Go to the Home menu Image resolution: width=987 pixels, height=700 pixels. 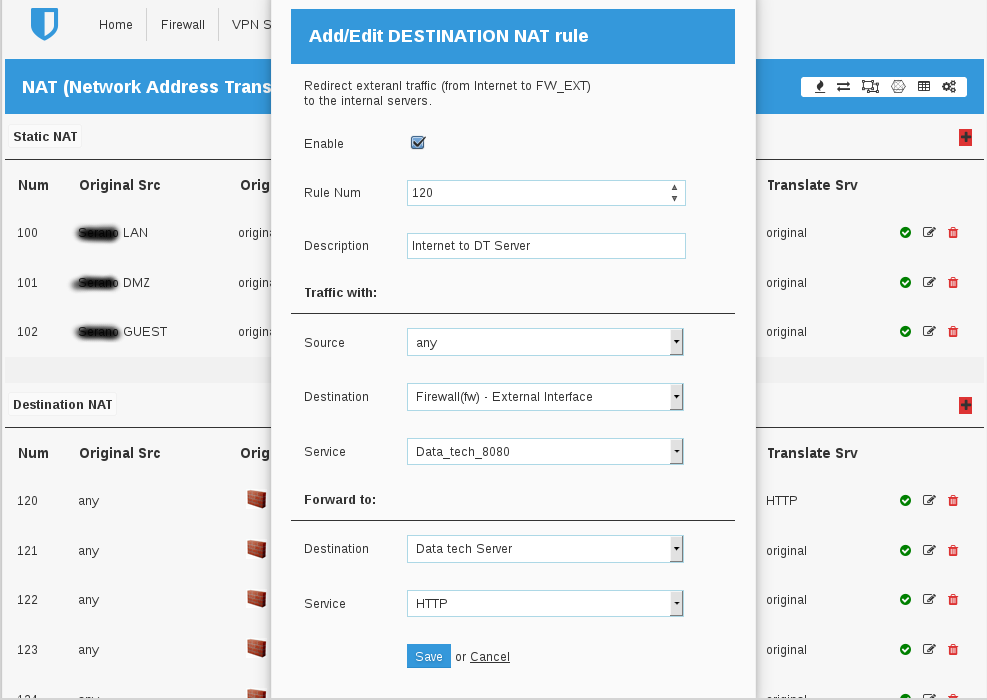click(116, 25)
